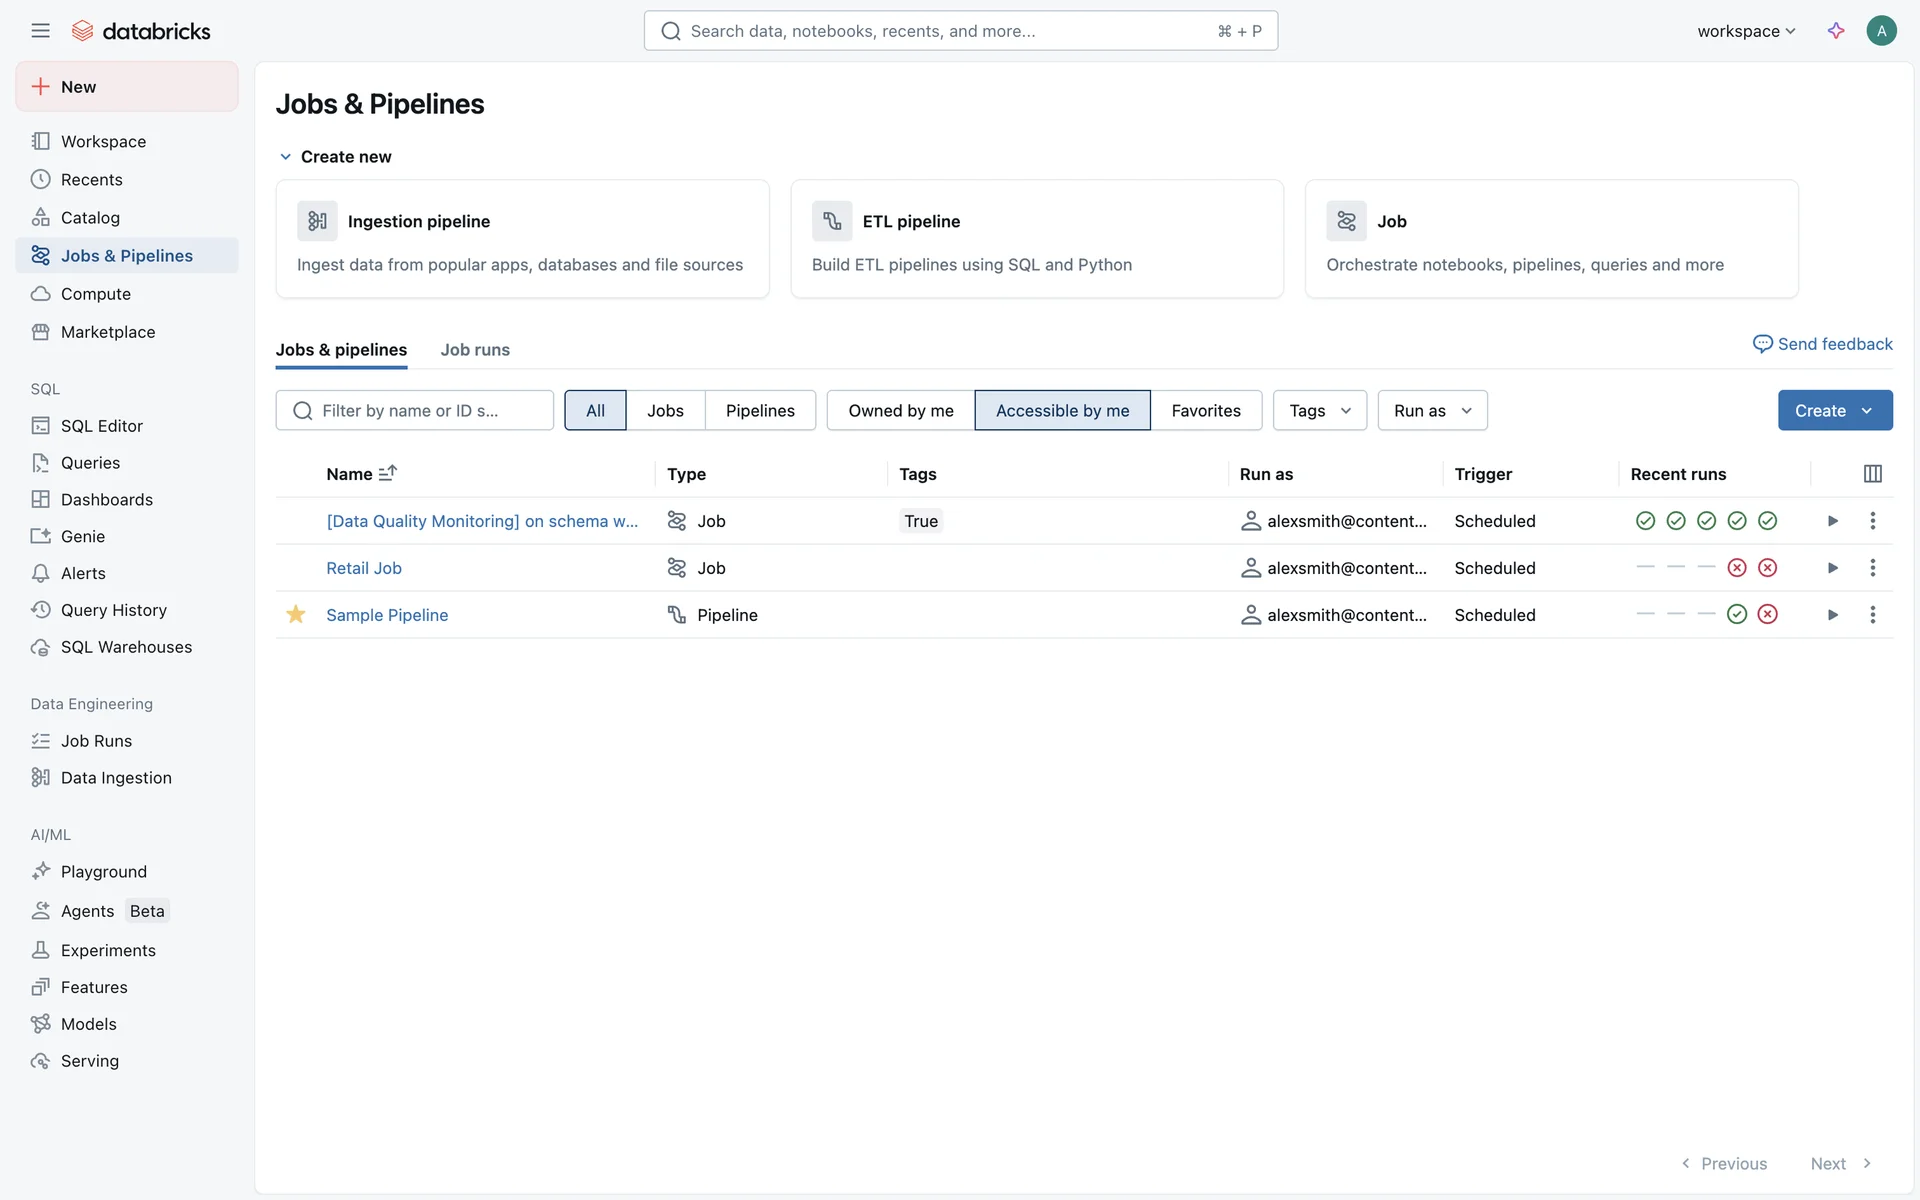Image resolution: width=1920 pixels, height=1200 pixels.
Task: Open SQL Warehouses in sidebar
Action: click(x=126, y=647)
